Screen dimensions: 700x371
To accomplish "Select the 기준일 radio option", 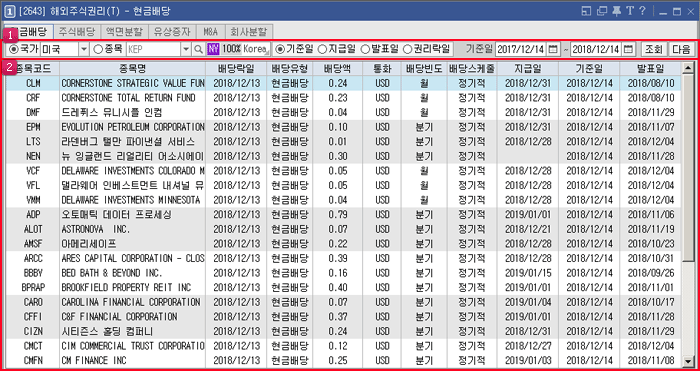I will [x=280, y=49].
